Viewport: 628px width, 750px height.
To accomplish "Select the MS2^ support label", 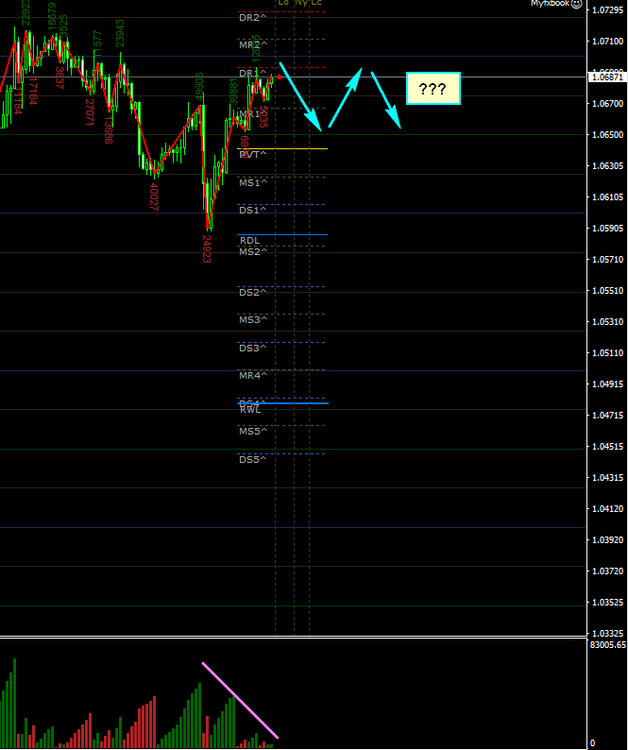I will (x=253, y=252).
